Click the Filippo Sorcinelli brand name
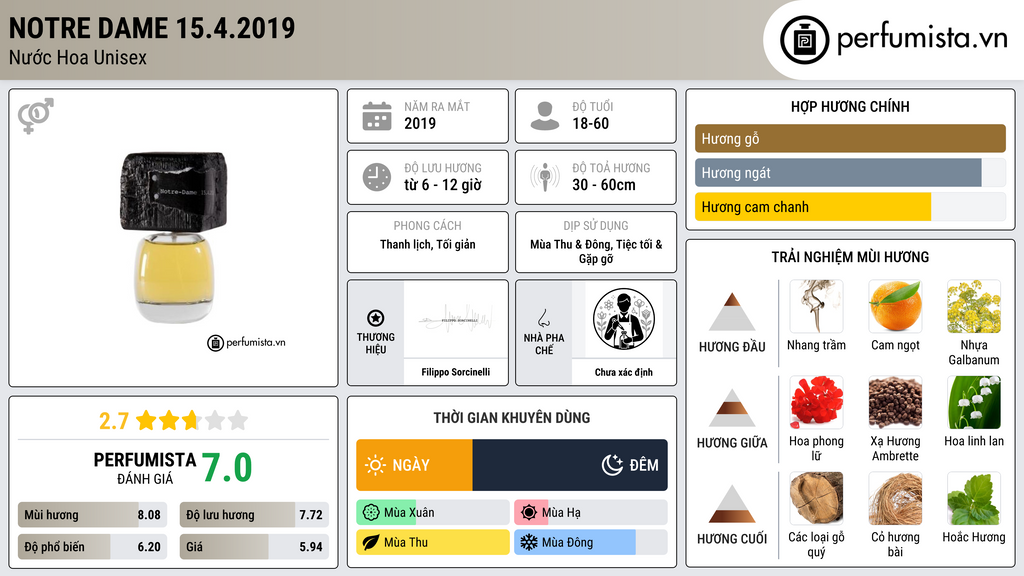Screen dimensions: 1024x576 (455, 372)
